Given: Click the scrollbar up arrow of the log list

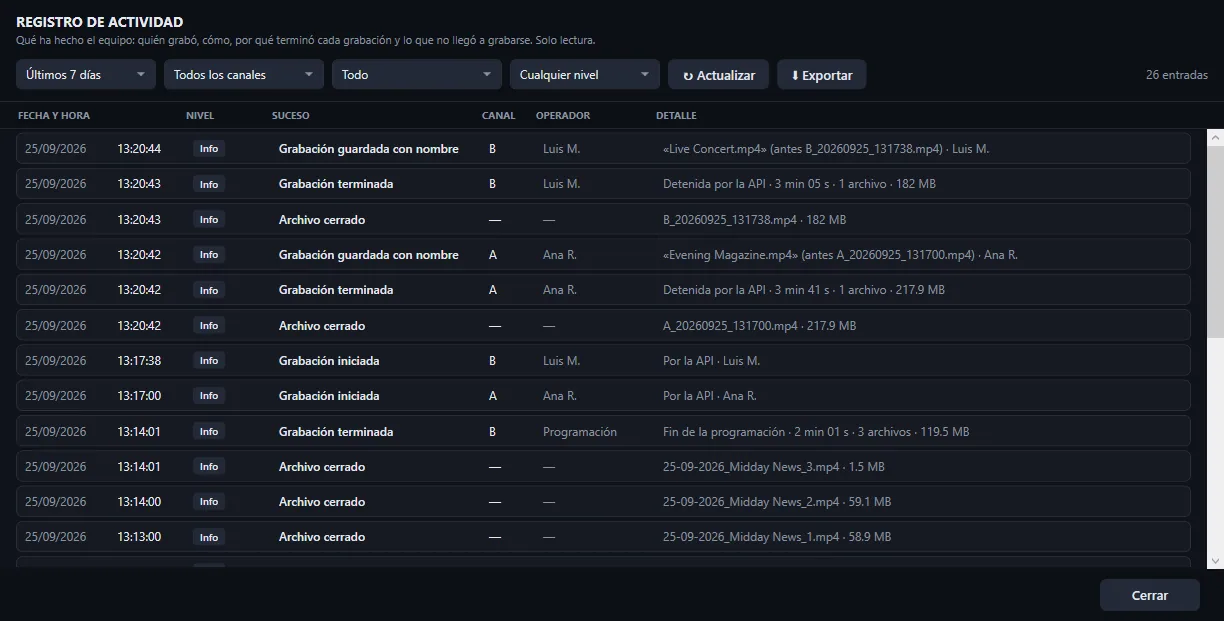Looking at the screenshot, I should click(x=1216, y=137).
